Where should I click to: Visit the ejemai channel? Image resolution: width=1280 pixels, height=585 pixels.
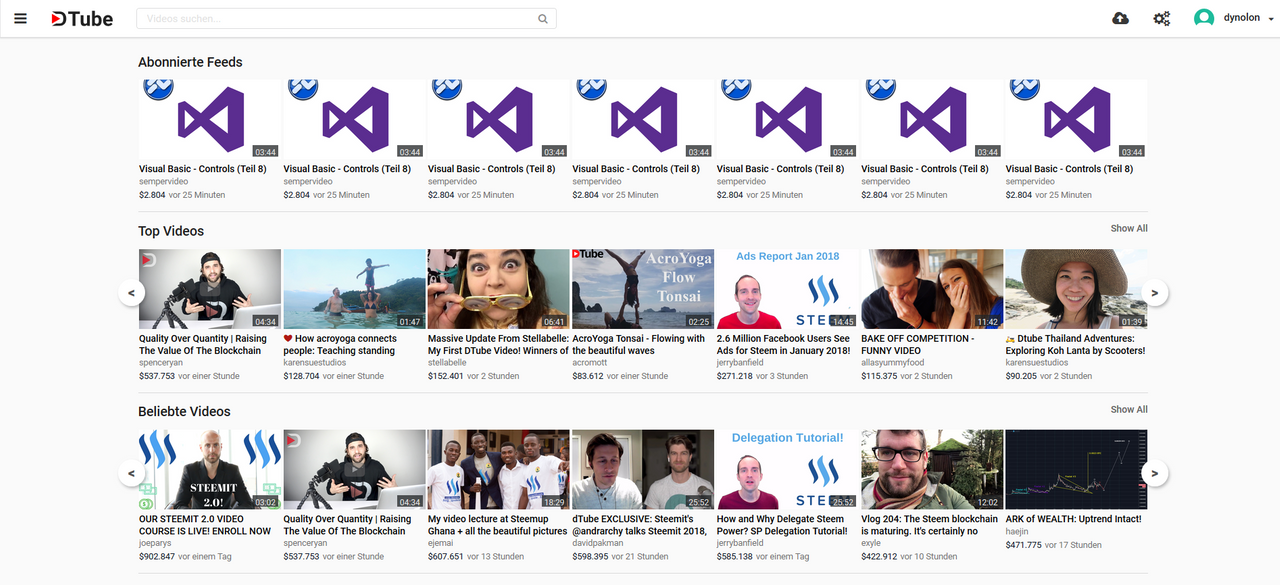click(443, 543)
